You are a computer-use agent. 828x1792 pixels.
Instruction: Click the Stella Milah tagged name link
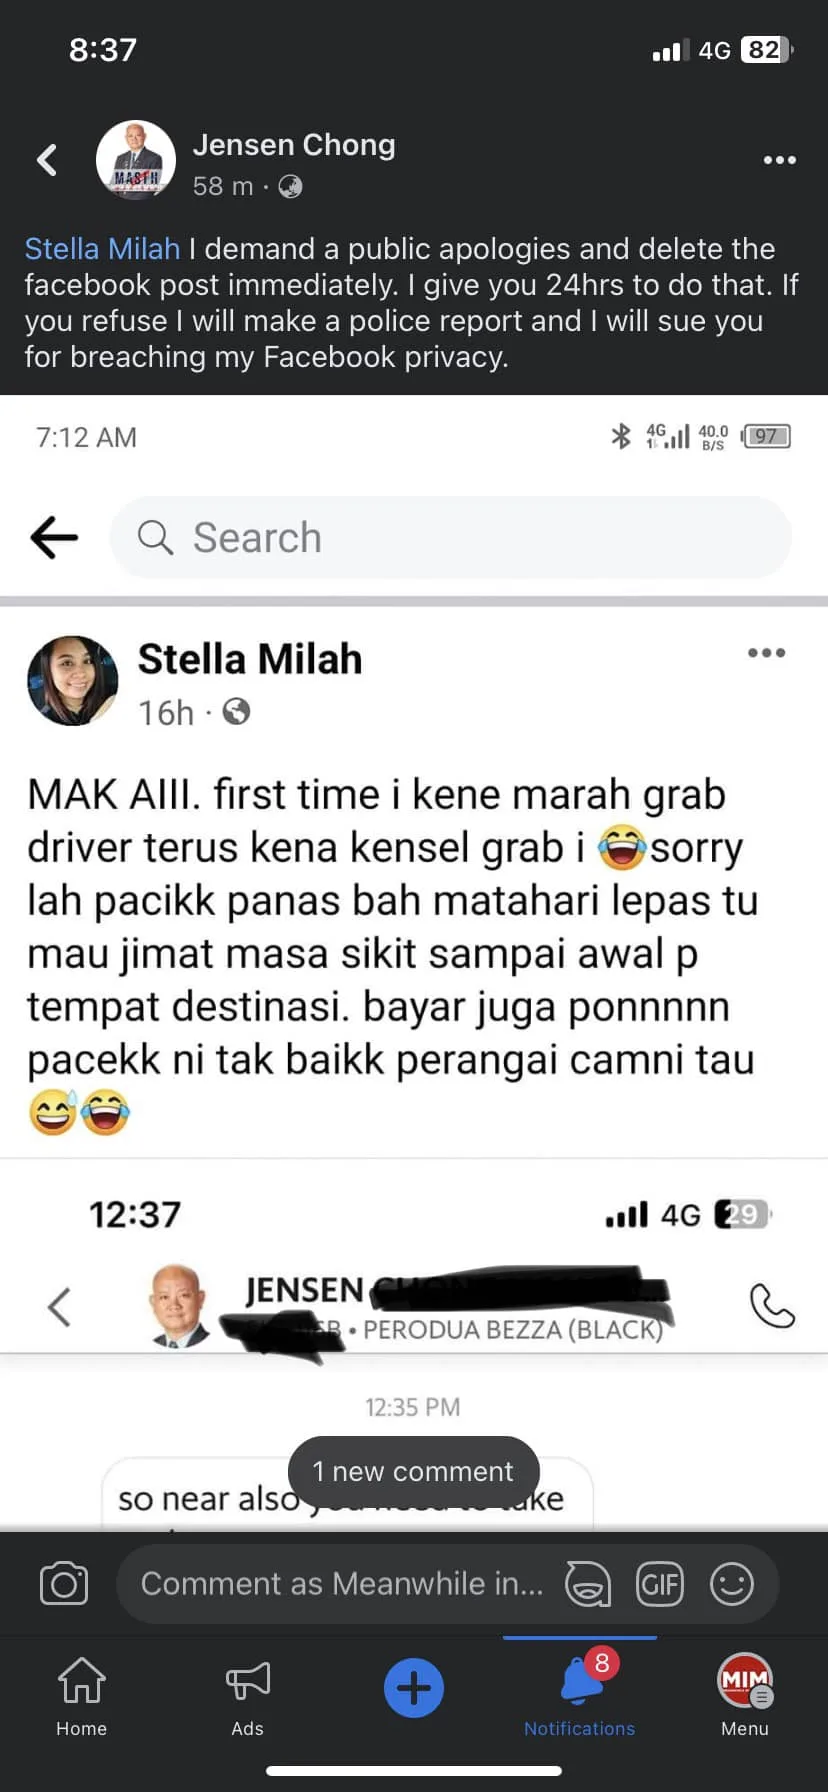pos(102,249)
